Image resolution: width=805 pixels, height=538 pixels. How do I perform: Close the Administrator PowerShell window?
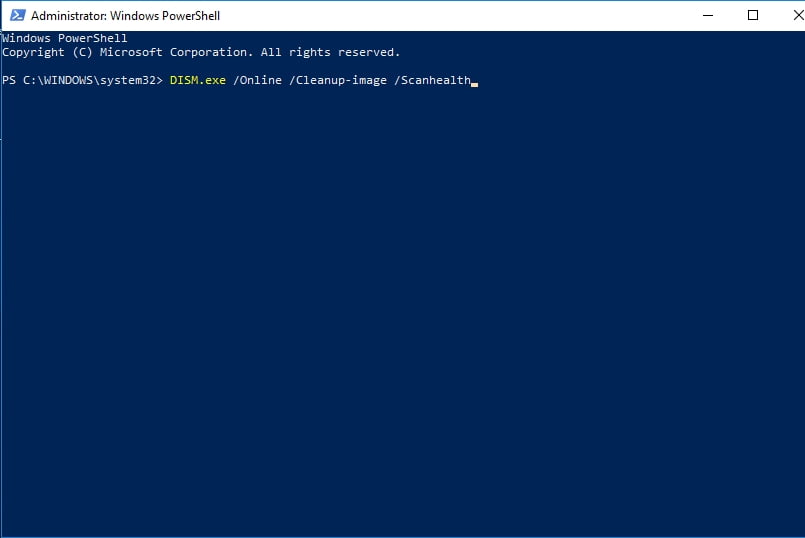tap(797, 15)
